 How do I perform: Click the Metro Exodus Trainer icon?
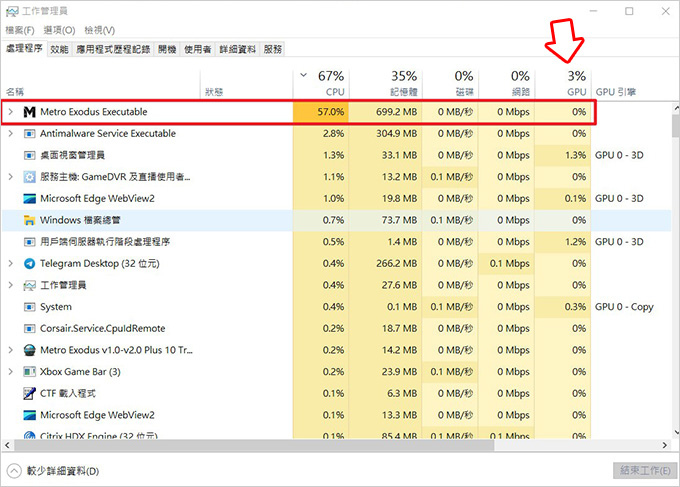tap(29, 350)
